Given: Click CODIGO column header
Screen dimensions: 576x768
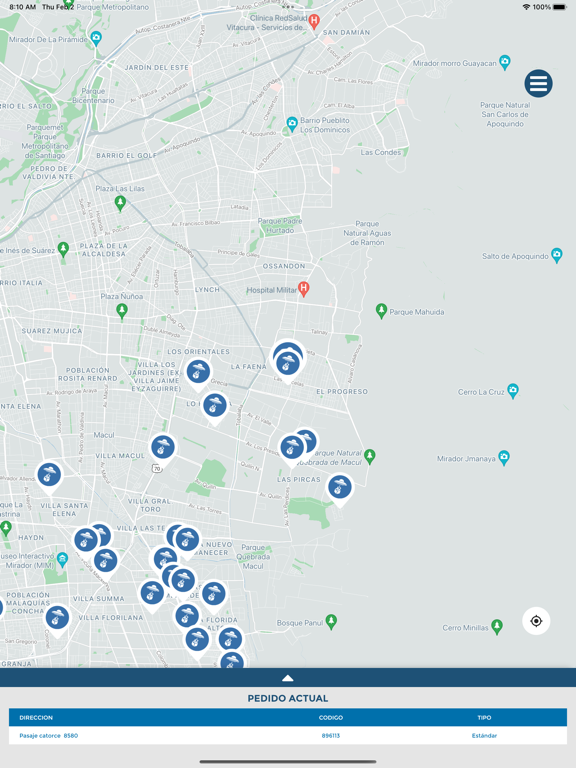Looking at the screenshot, I should click(331, 718).
